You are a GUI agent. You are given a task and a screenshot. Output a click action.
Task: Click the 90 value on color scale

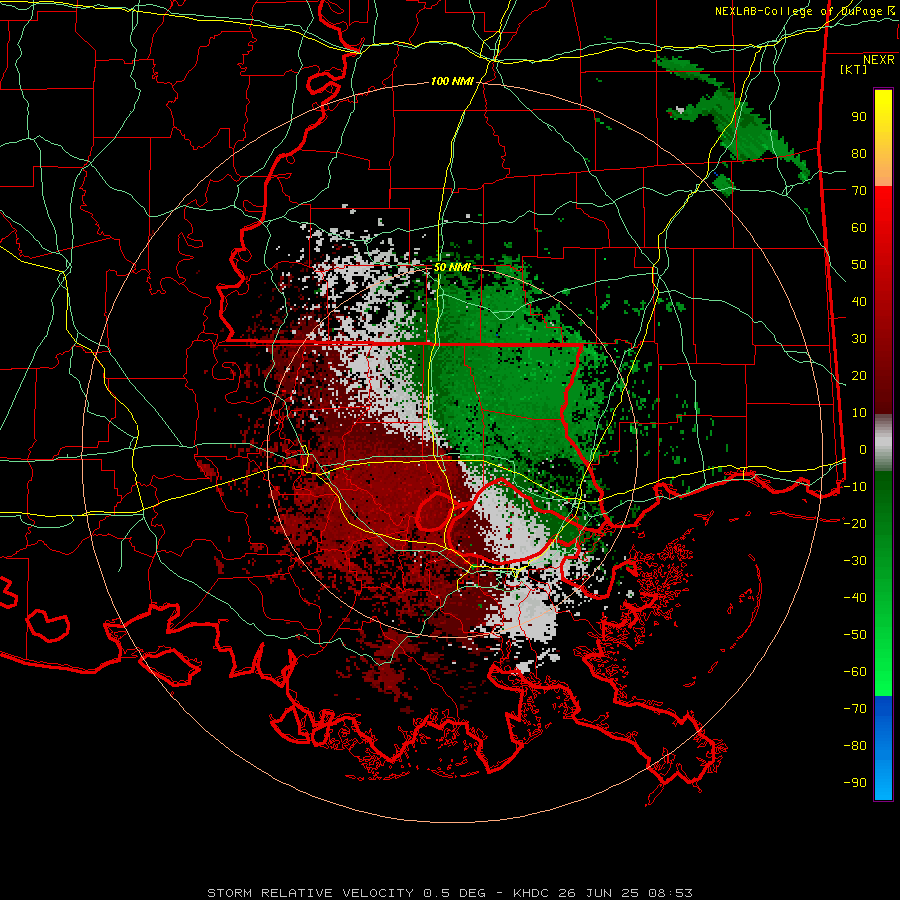859,117
